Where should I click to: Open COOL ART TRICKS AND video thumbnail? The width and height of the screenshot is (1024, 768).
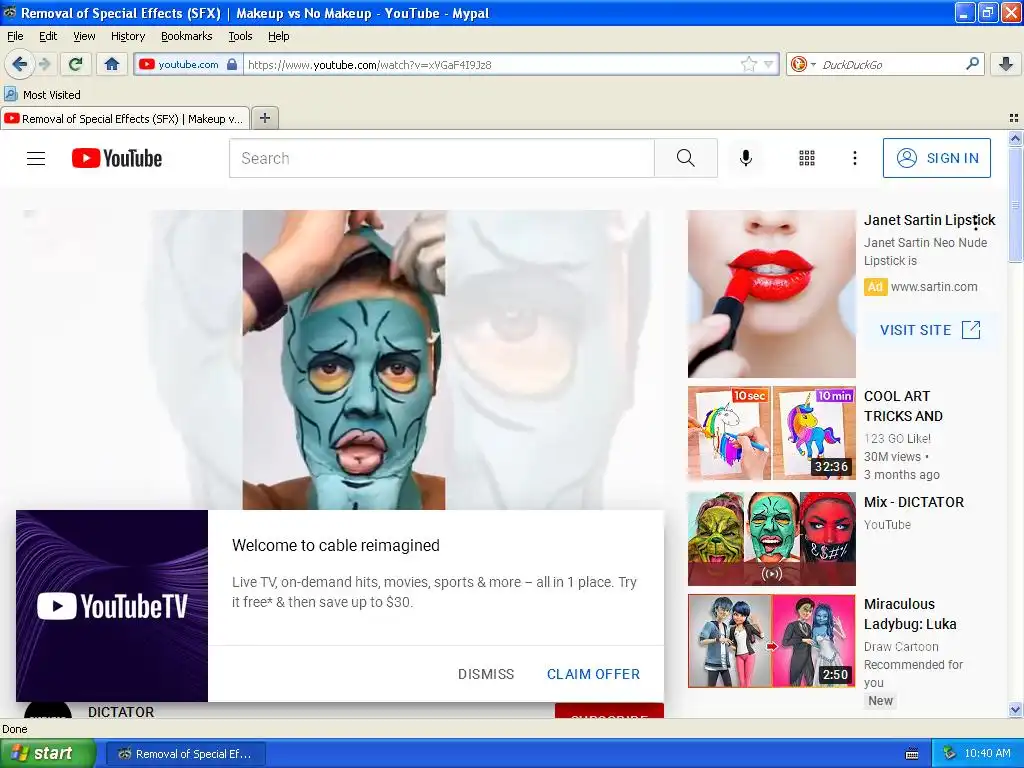coord(771,433)
